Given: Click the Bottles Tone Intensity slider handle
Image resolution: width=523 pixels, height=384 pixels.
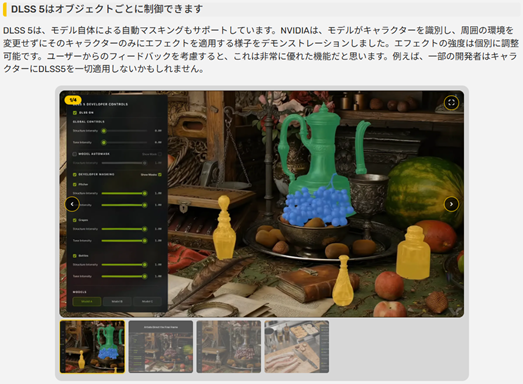Looking at the screenshot, I should pyautogui.click(x=145, y=276).
